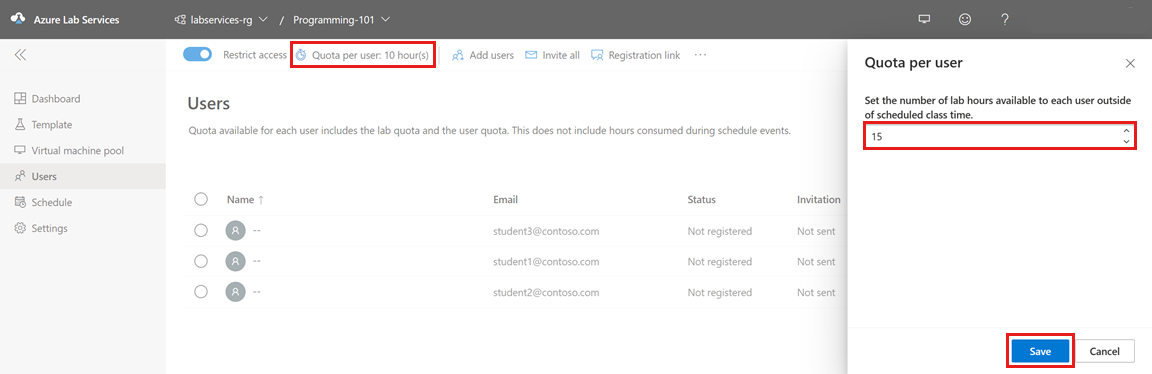Sort users by Name column header
Screen dimensions: 1152x374
click(241, 200)
